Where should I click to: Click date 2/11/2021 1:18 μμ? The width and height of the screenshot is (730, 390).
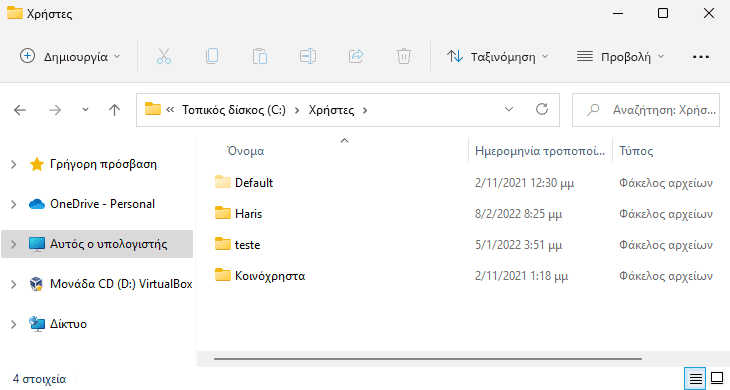pyautogui.click(x=521, y=276)
